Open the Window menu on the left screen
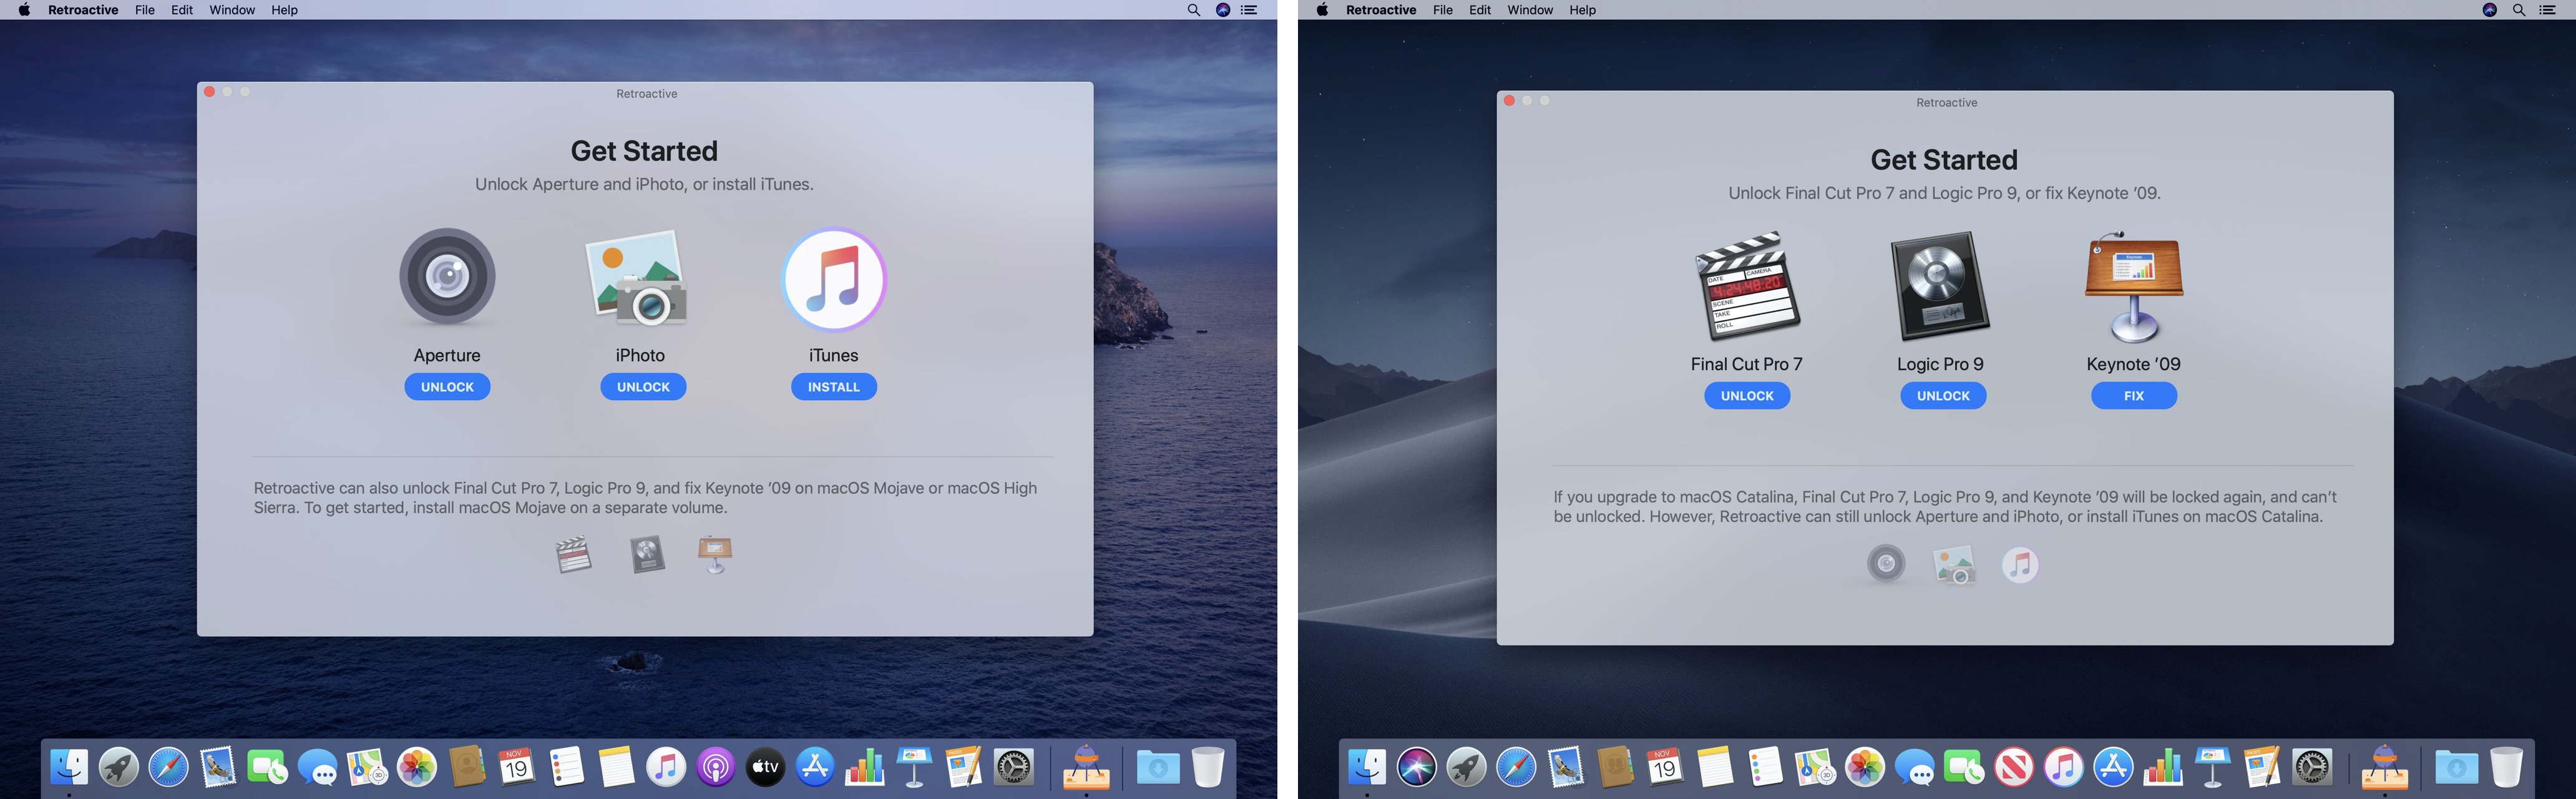 (232, 10)
